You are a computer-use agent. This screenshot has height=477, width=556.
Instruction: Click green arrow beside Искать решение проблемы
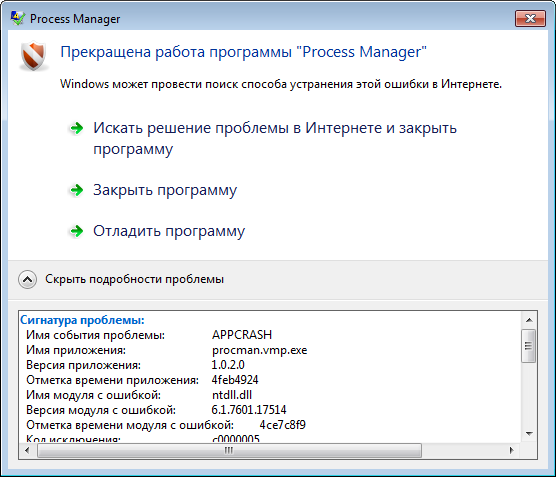pos(76,128)
